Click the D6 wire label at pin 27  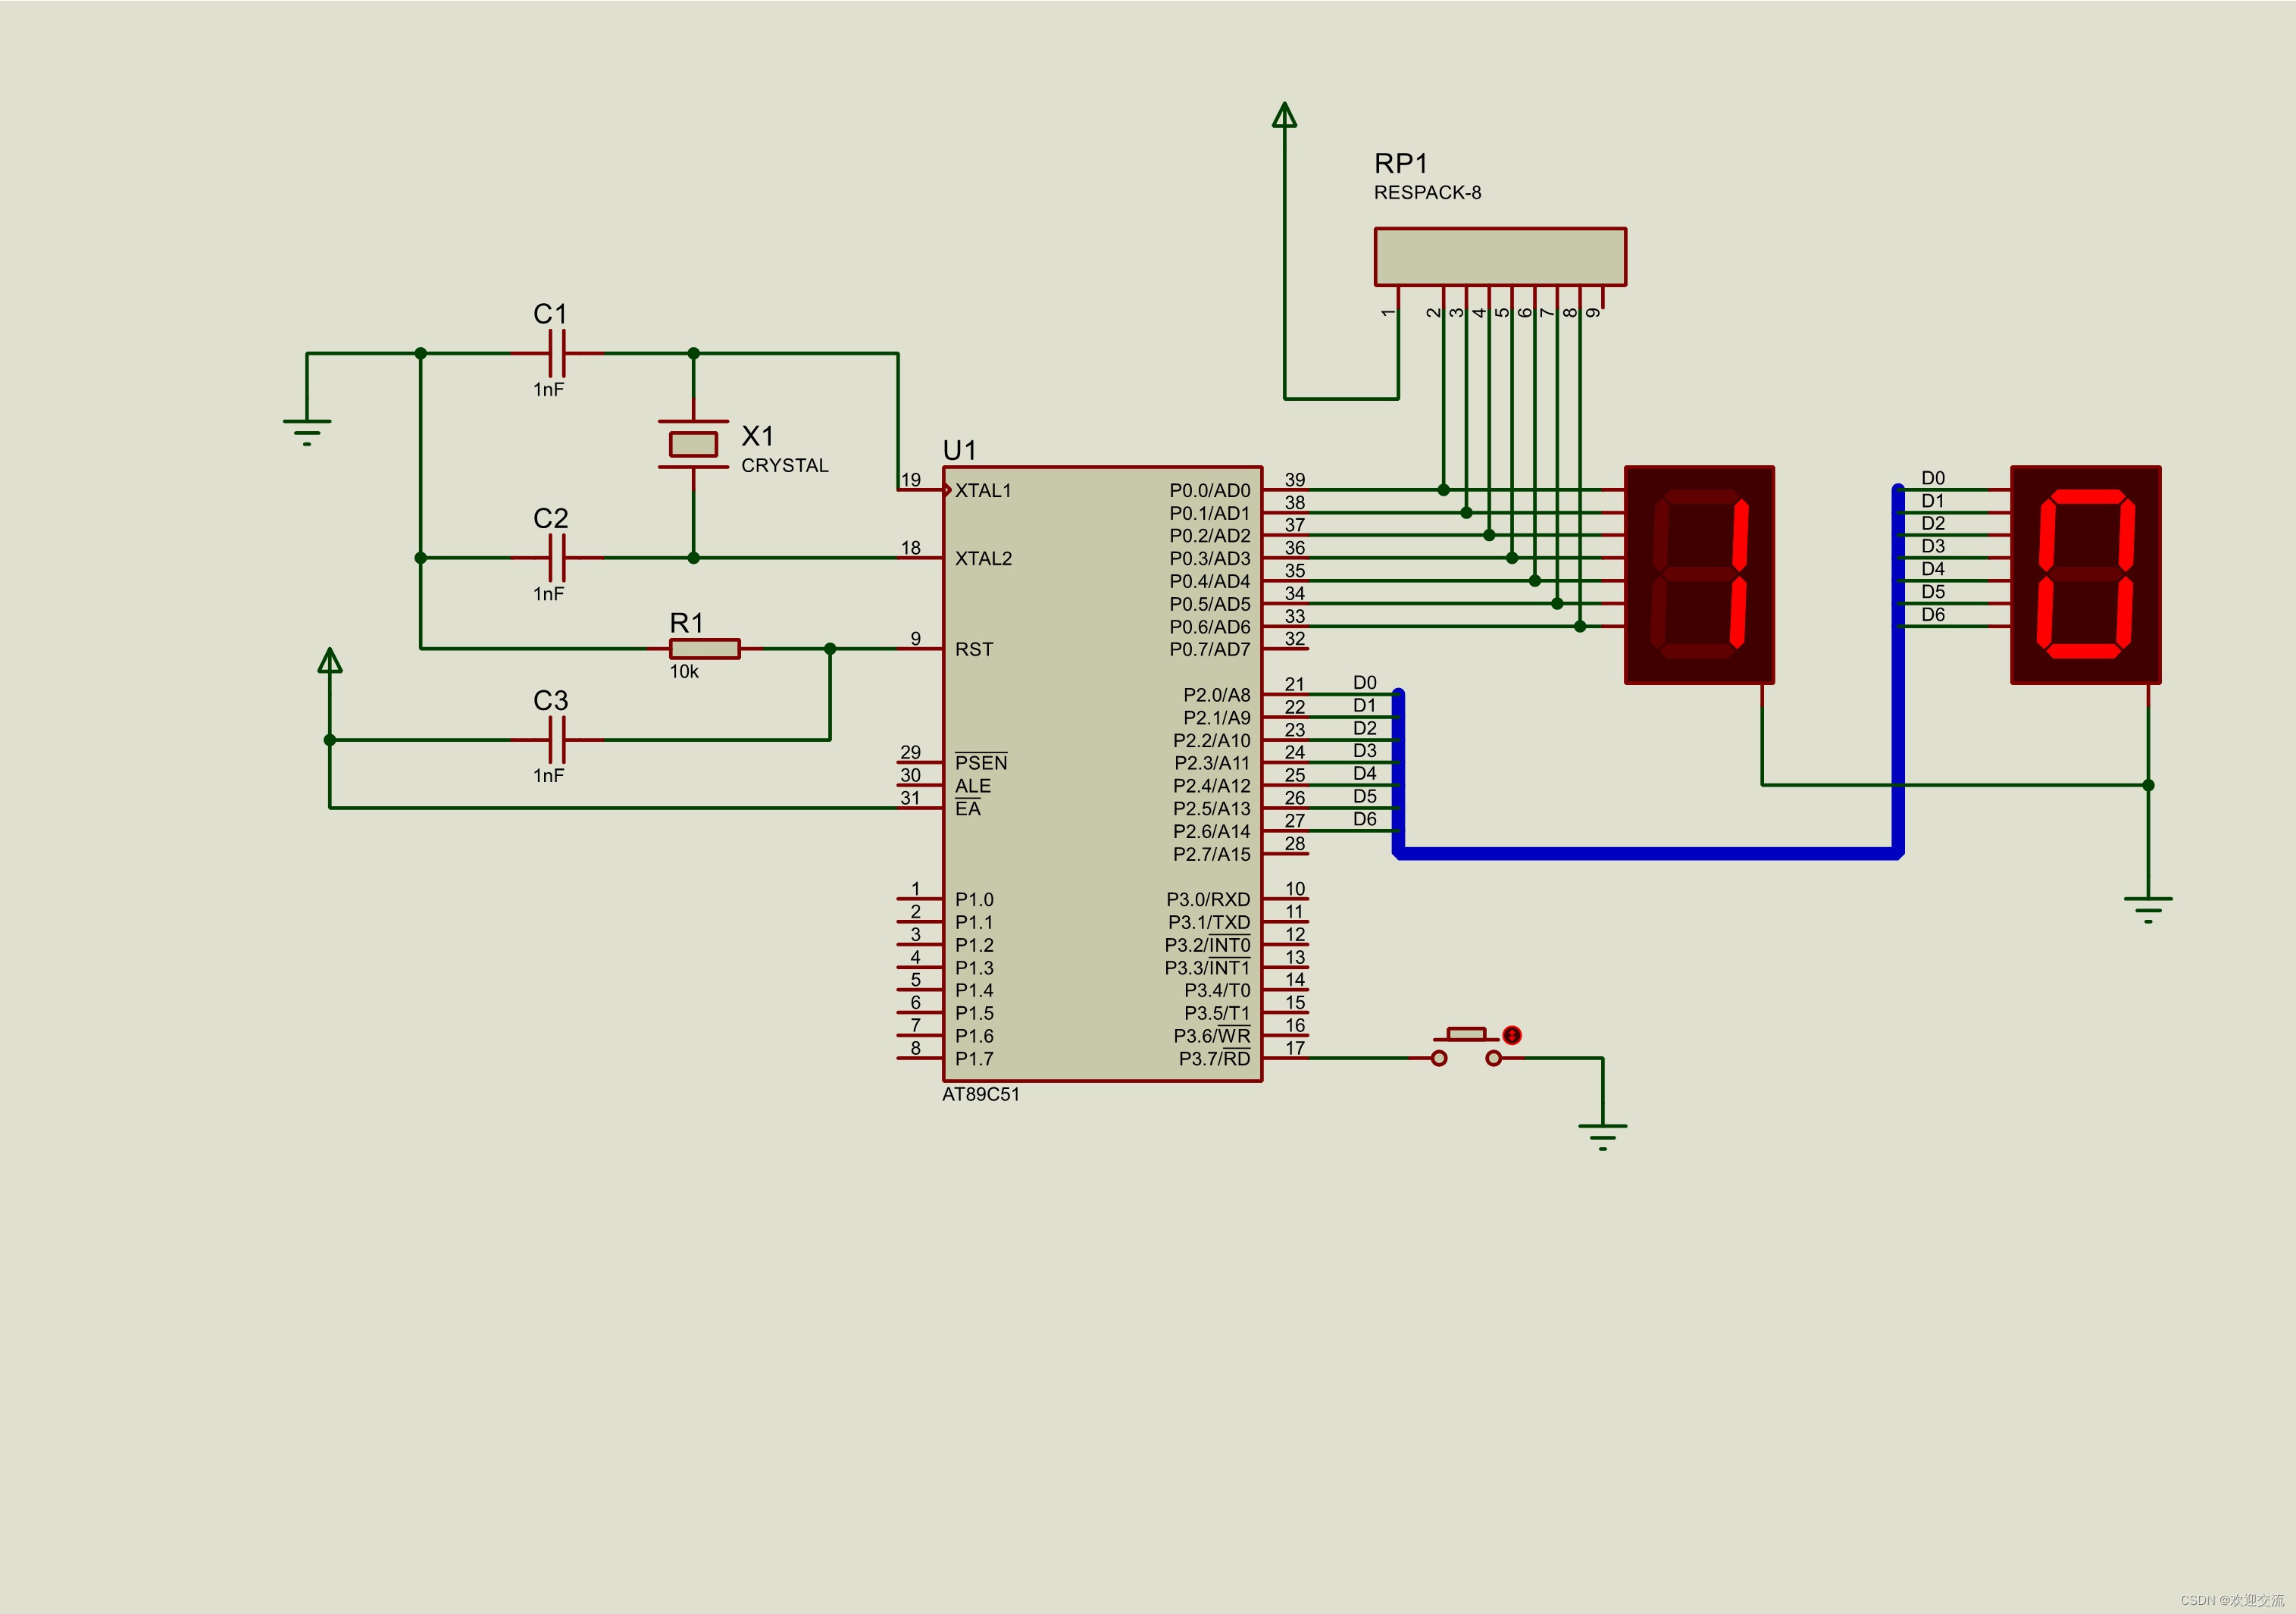pos(1365,819)
